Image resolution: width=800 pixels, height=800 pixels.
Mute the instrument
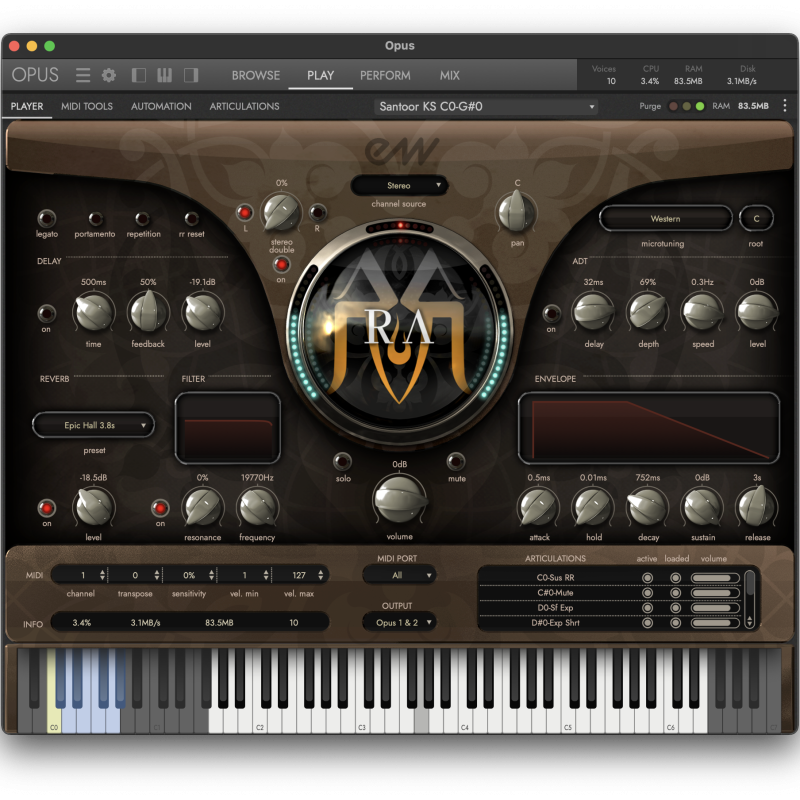pyautogui.click(x=456, y=461)
